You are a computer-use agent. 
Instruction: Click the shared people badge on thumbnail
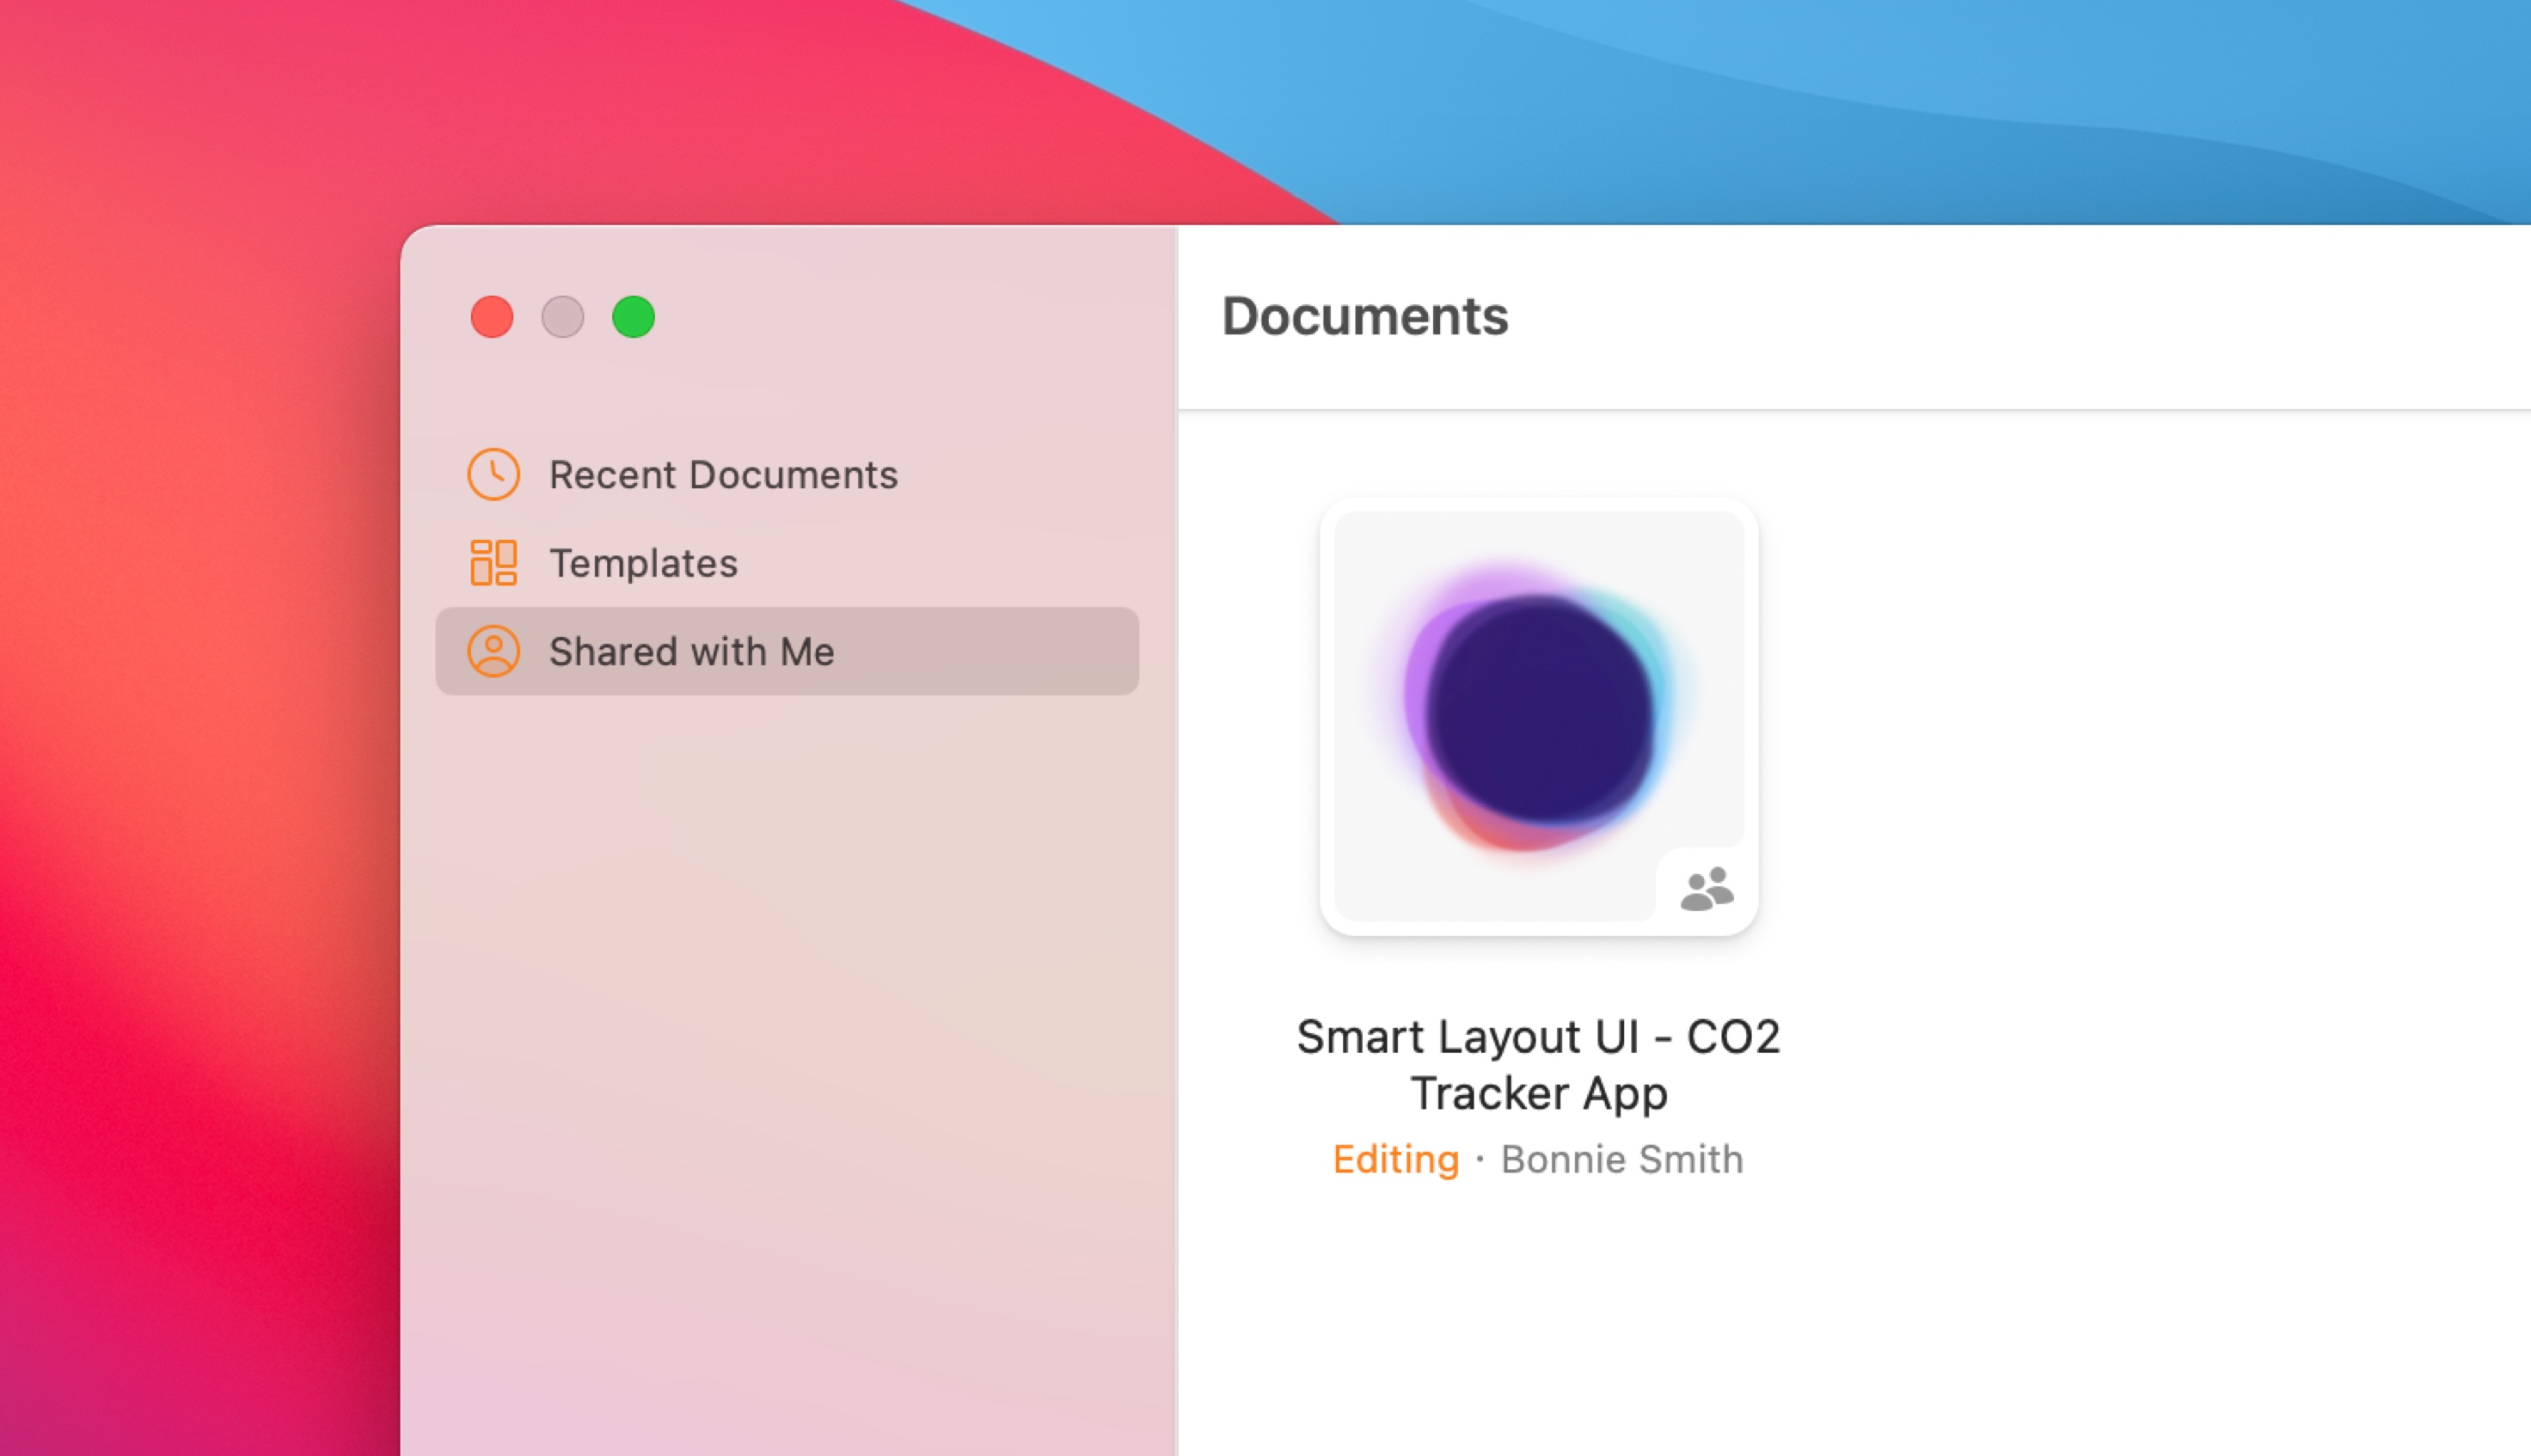1706,888
